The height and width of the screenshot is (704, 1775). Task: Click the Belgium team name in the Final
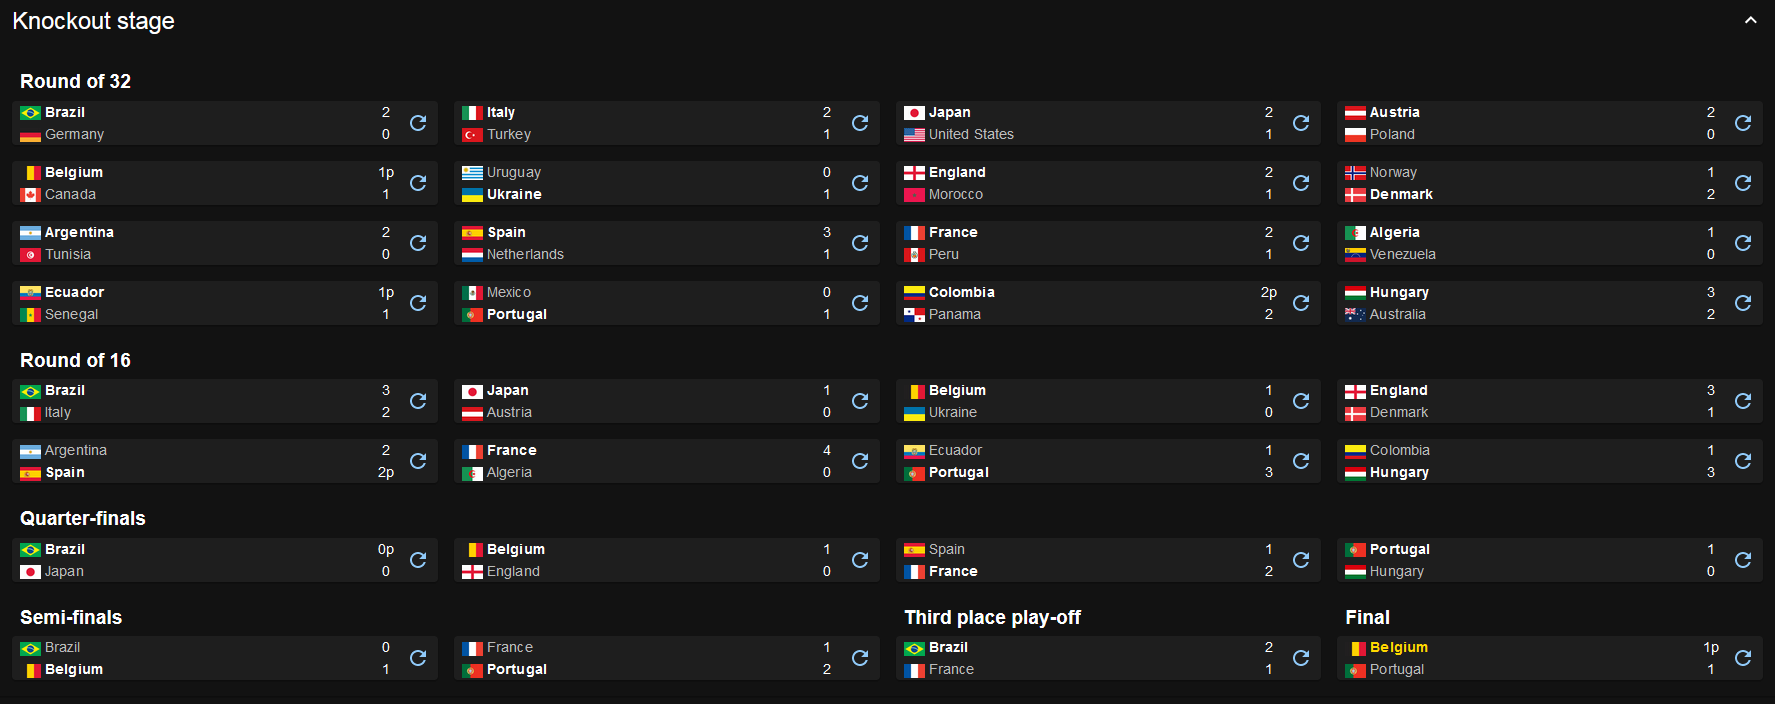tap(1398, 647)
